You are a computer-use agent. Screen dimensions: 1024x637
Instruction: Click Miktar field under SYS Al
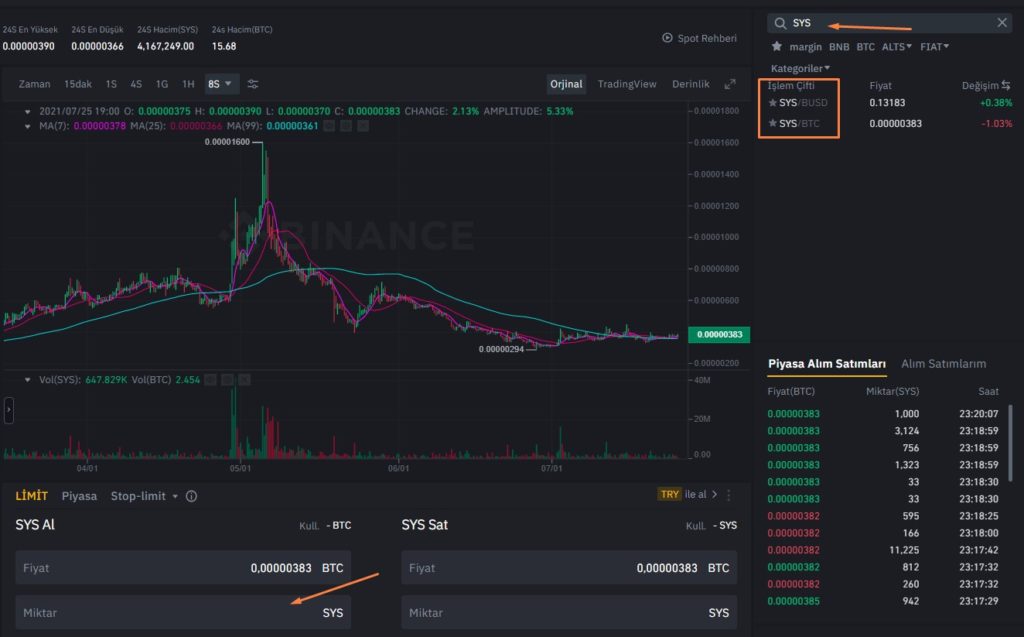184,613
